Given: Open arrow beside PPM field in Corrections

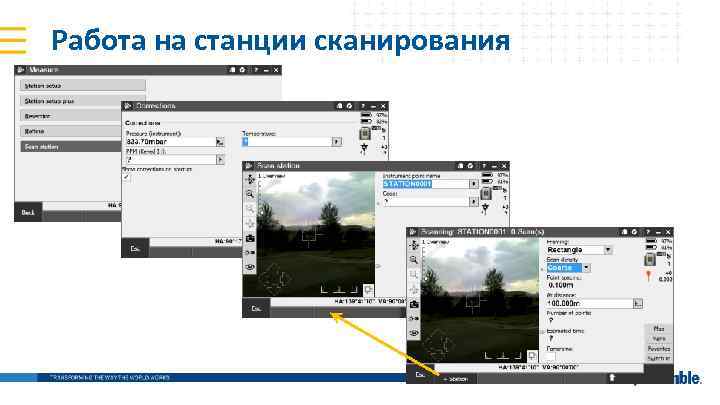Looking at the screenshot, I should click(220, 159).
